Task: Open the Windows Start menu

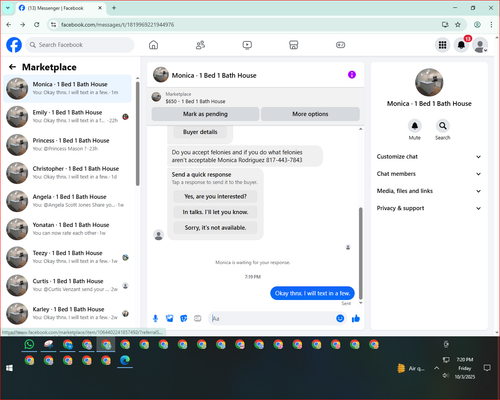Action: coord(9,368)
